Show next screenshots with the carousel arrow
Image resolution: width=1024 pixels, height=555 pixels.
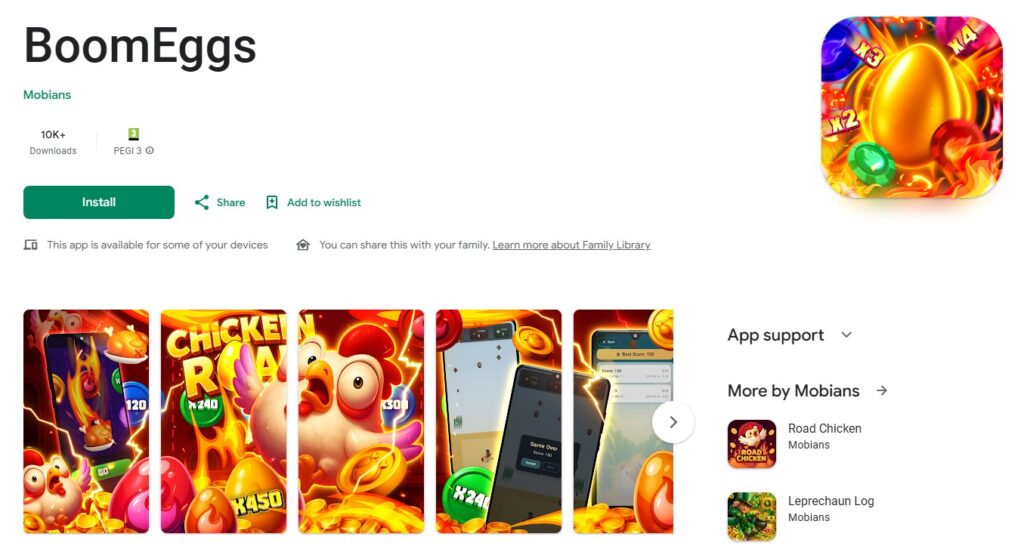673,422
